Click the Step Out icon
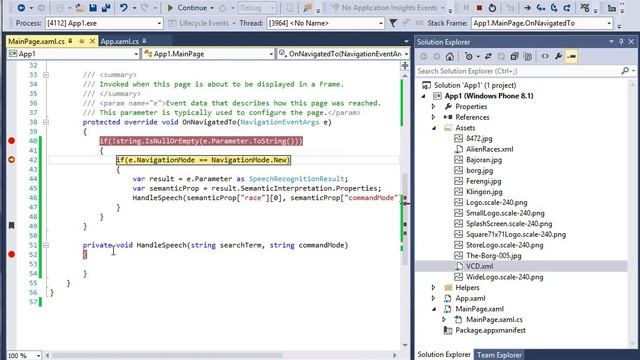 (x=567, y=8)
